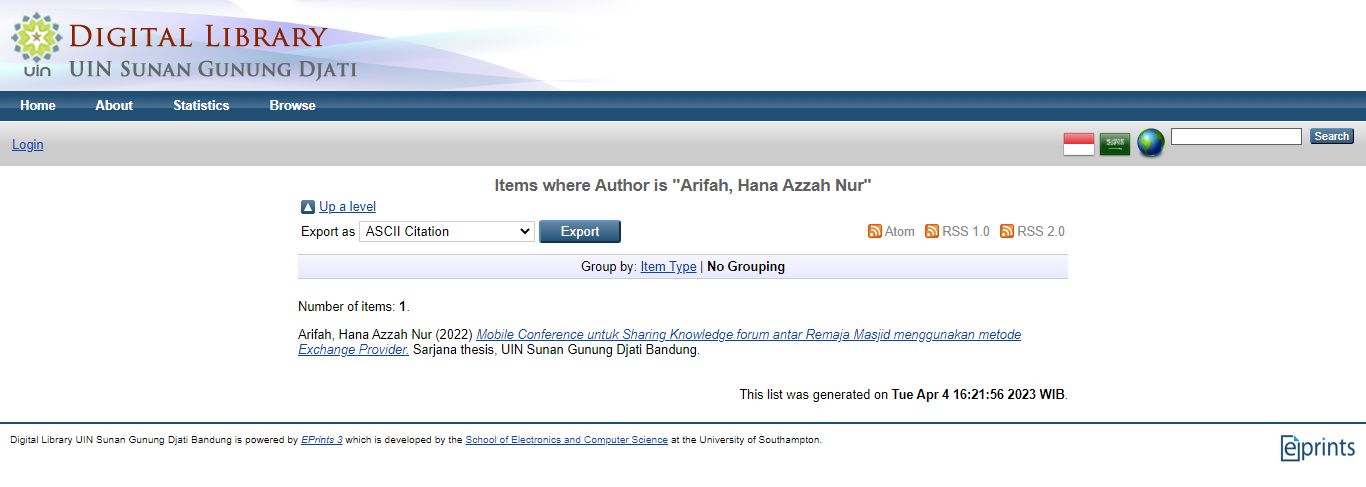This screenshot has height=487, width=1366.
Task: Click the RSS 2.0 feed icon
Action: click(x=1007, y=231)
